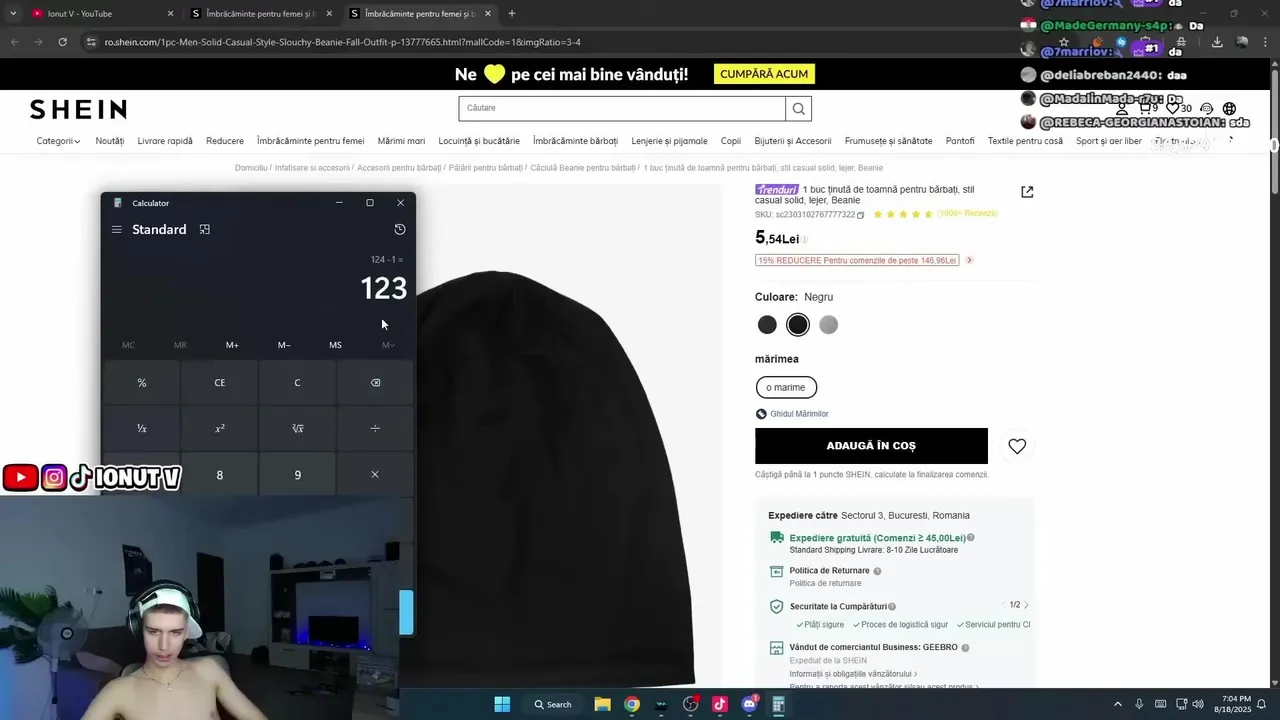Open Îmbrăcăminte bărbați menu item
The width and height of the screenshot is (1280, 720).
pyautogui.click(x=575, y=141)
